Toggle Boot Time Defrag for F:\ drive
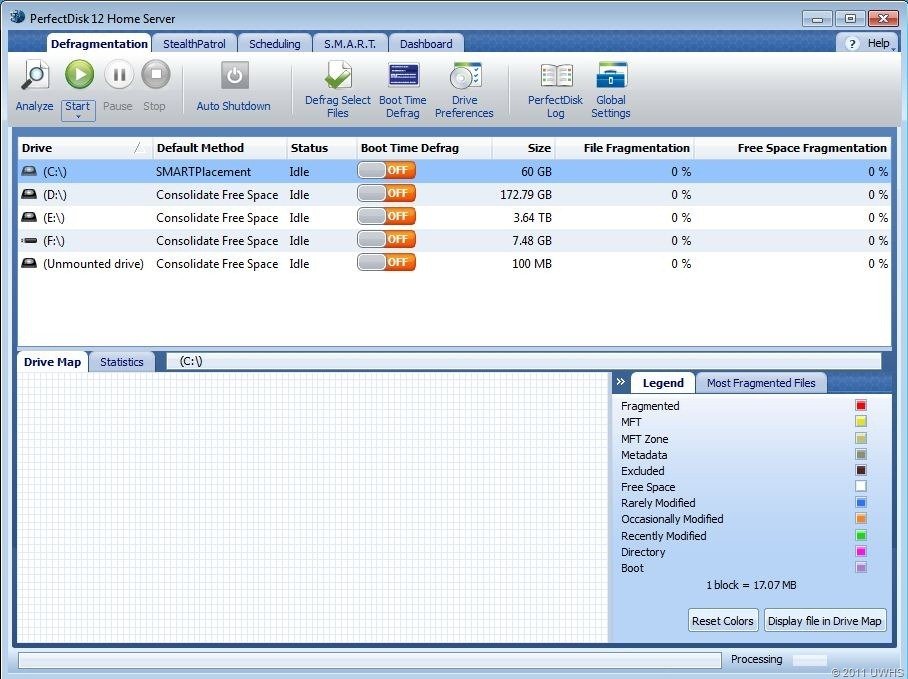The image size is (908, 679). tap(386, 239)
